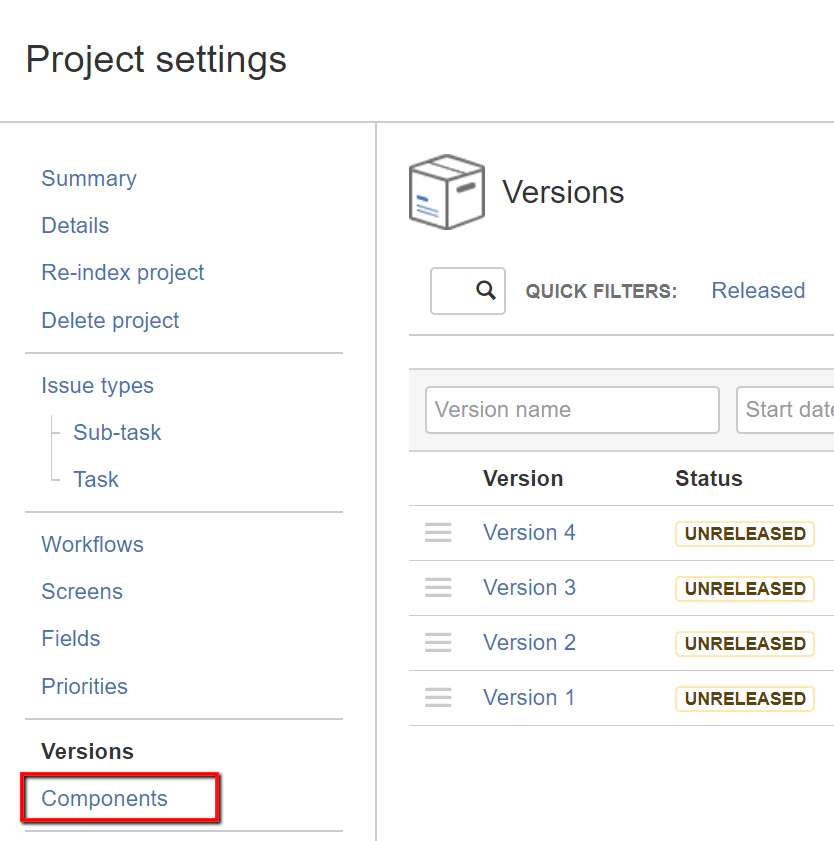Image resolution: width=834 pixels, height=841 pixels.
Task: Apply the Released quick filter
Action: point(757,290)
